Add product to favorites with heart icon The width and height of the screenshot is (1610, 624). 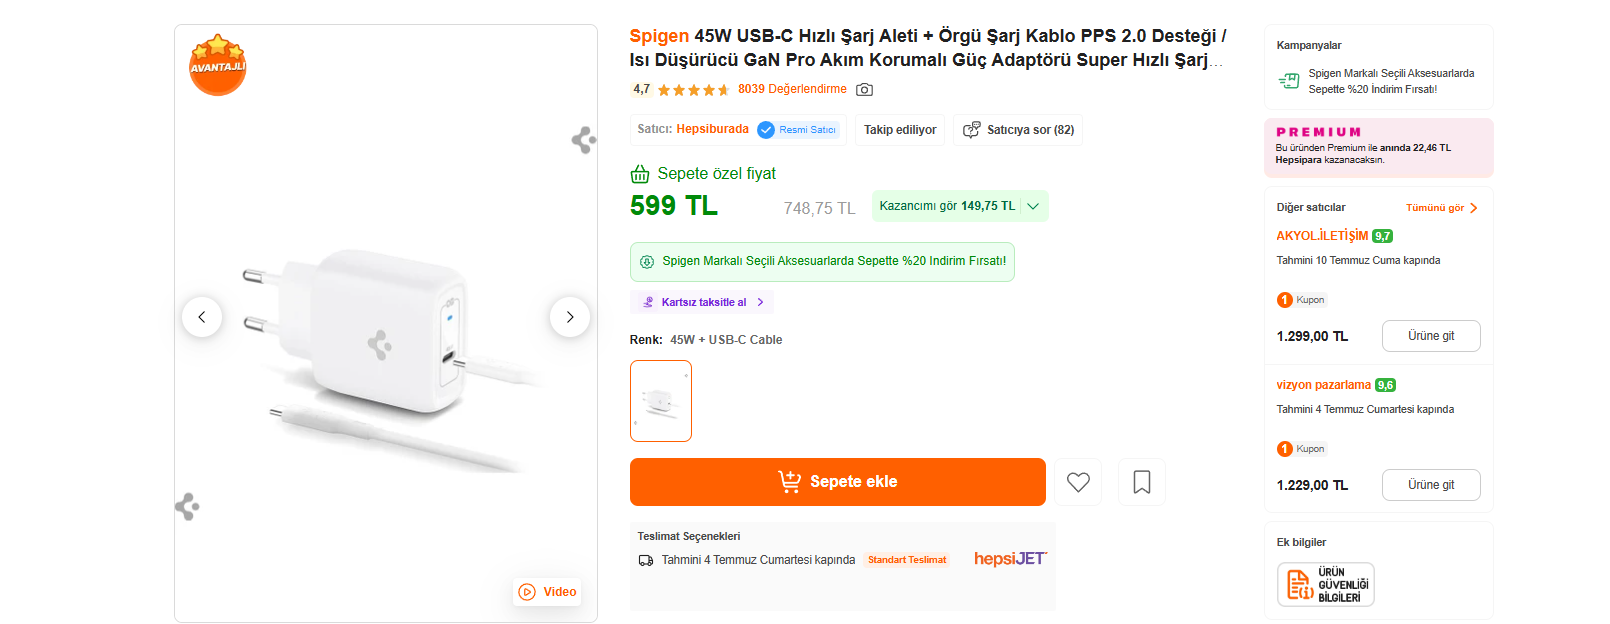pyautogui.click(x=1078, y=482)
